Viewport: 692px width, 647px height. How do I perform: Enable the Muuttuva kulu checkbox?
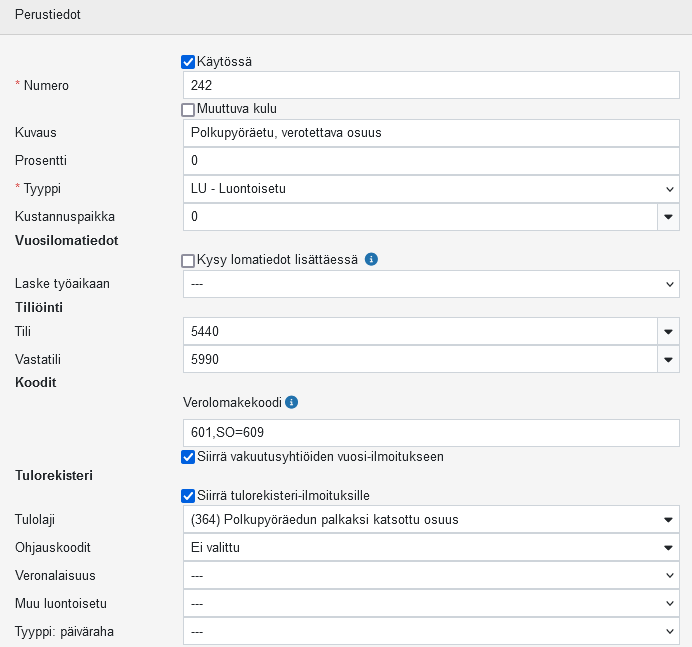coord(188,109)
